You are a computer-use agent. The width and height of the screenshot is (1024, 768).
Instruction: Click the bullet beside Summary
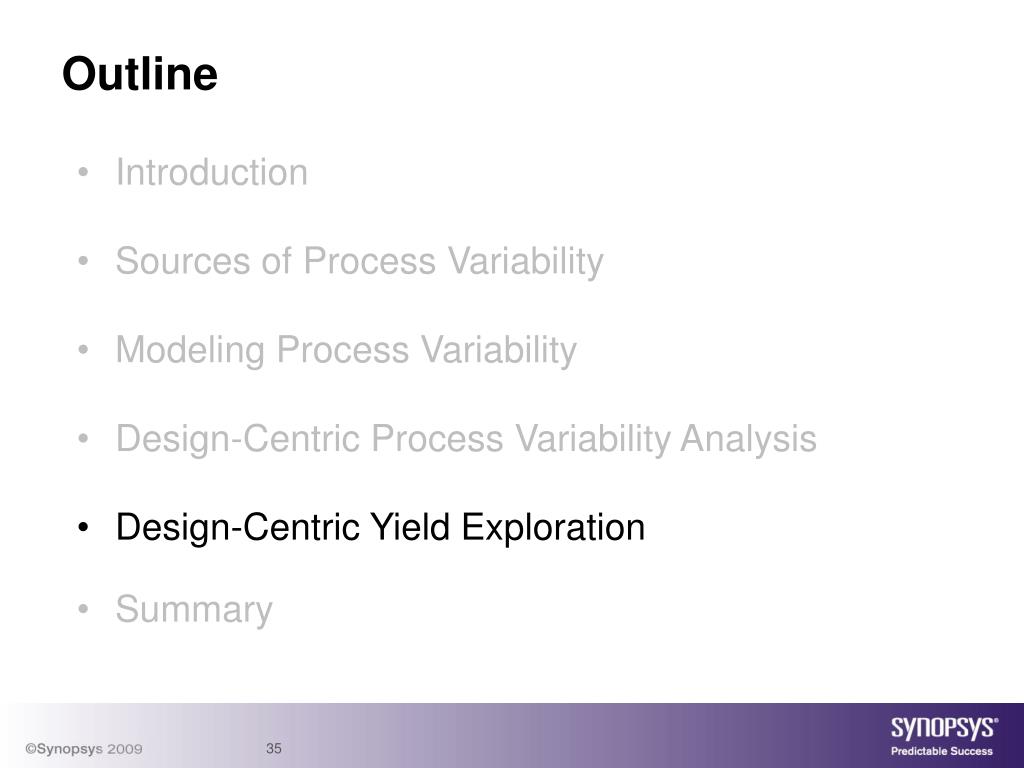83,609
